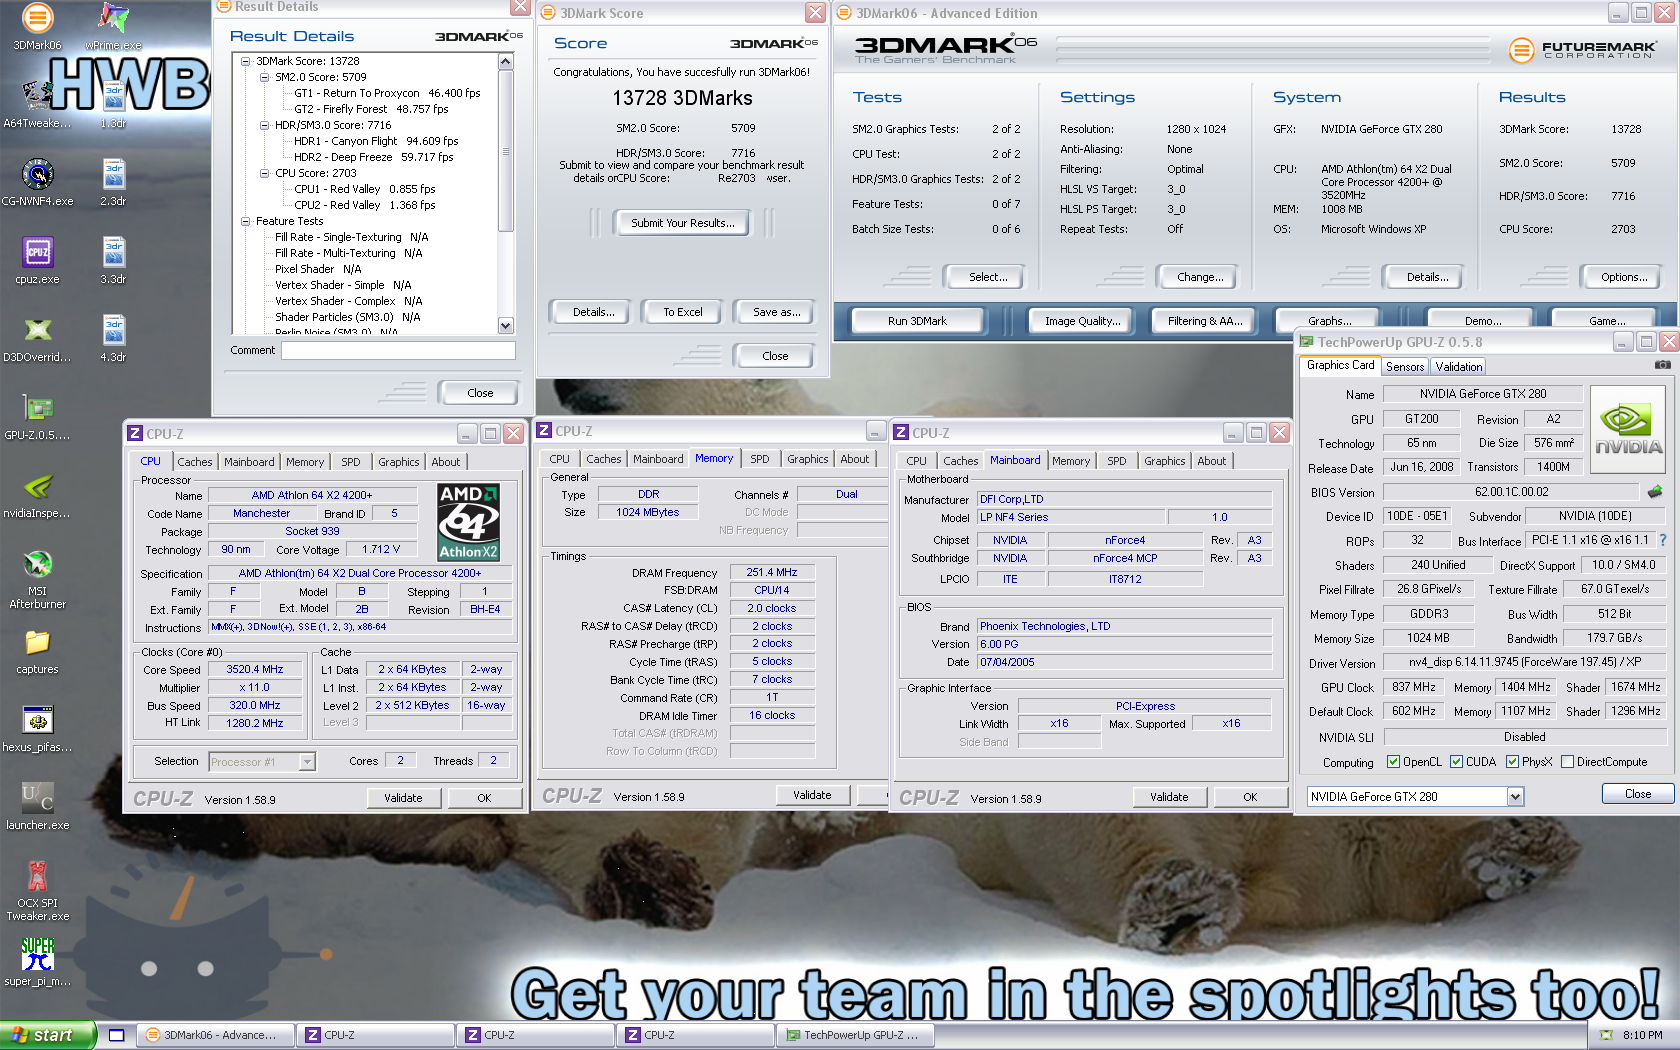Collapse the SM2.0 Score tree node
The width and height of the screenshot is (1680, 1050).
tap(265, 77)
